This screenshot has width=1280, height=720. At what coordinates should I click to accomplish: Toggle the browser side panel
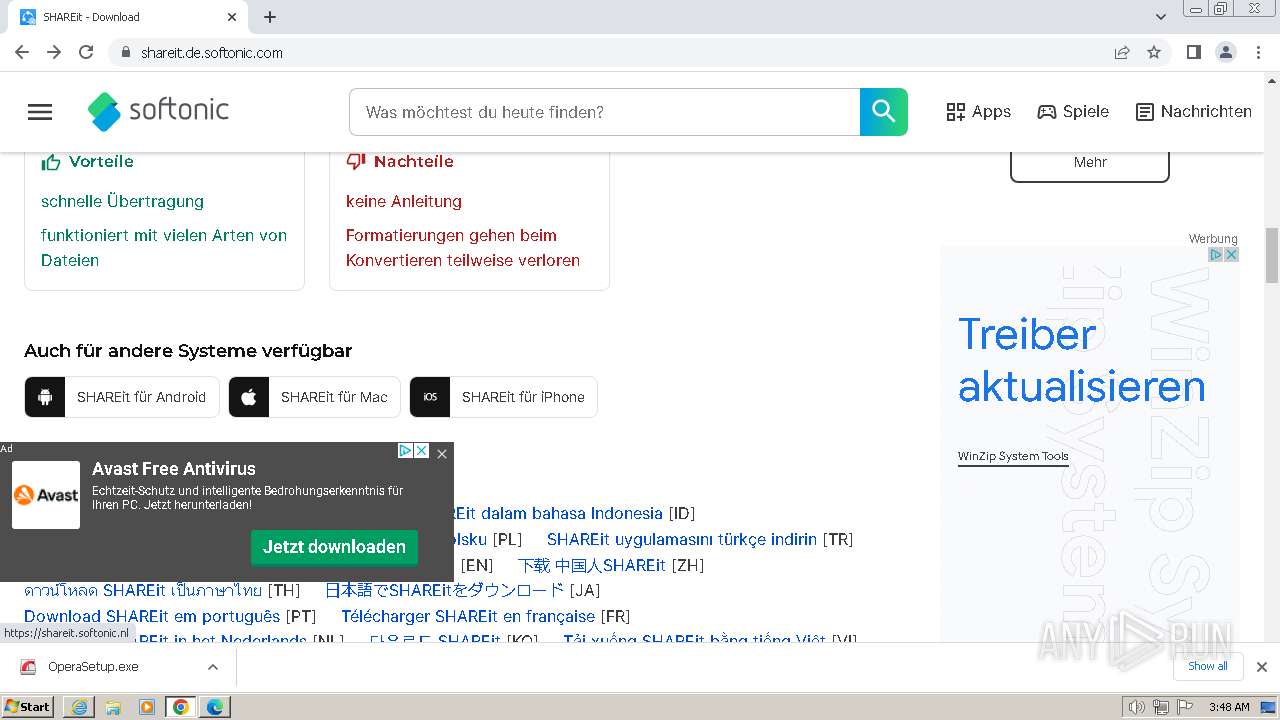1193,52
